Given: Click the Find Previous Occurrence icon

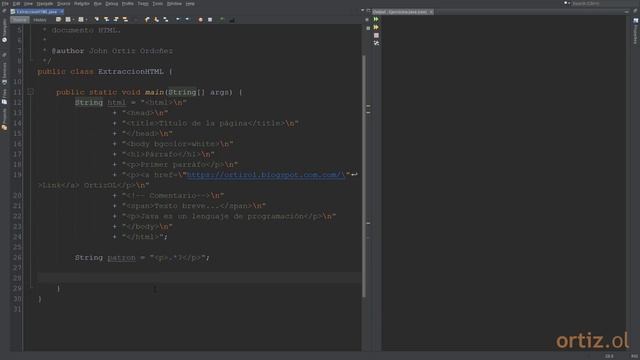Looking at the screenshot, I should (107, 20).
